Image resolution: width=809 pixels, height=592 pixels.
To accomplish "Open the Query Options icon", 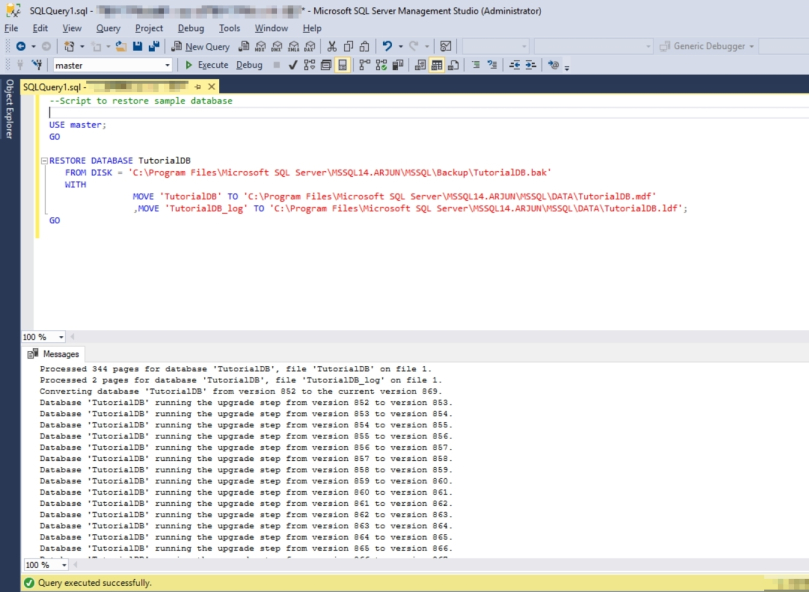I will coord(326,65).
